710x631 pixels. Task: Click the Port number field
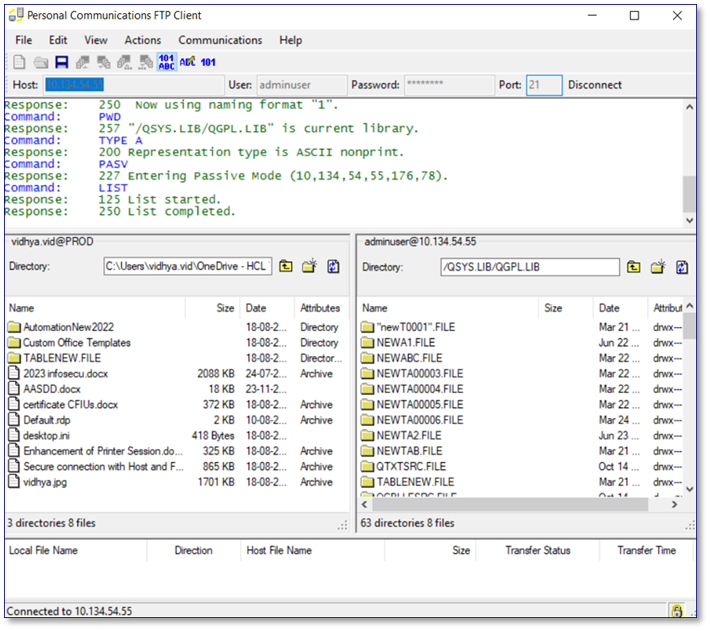click(x=544, y=85)
